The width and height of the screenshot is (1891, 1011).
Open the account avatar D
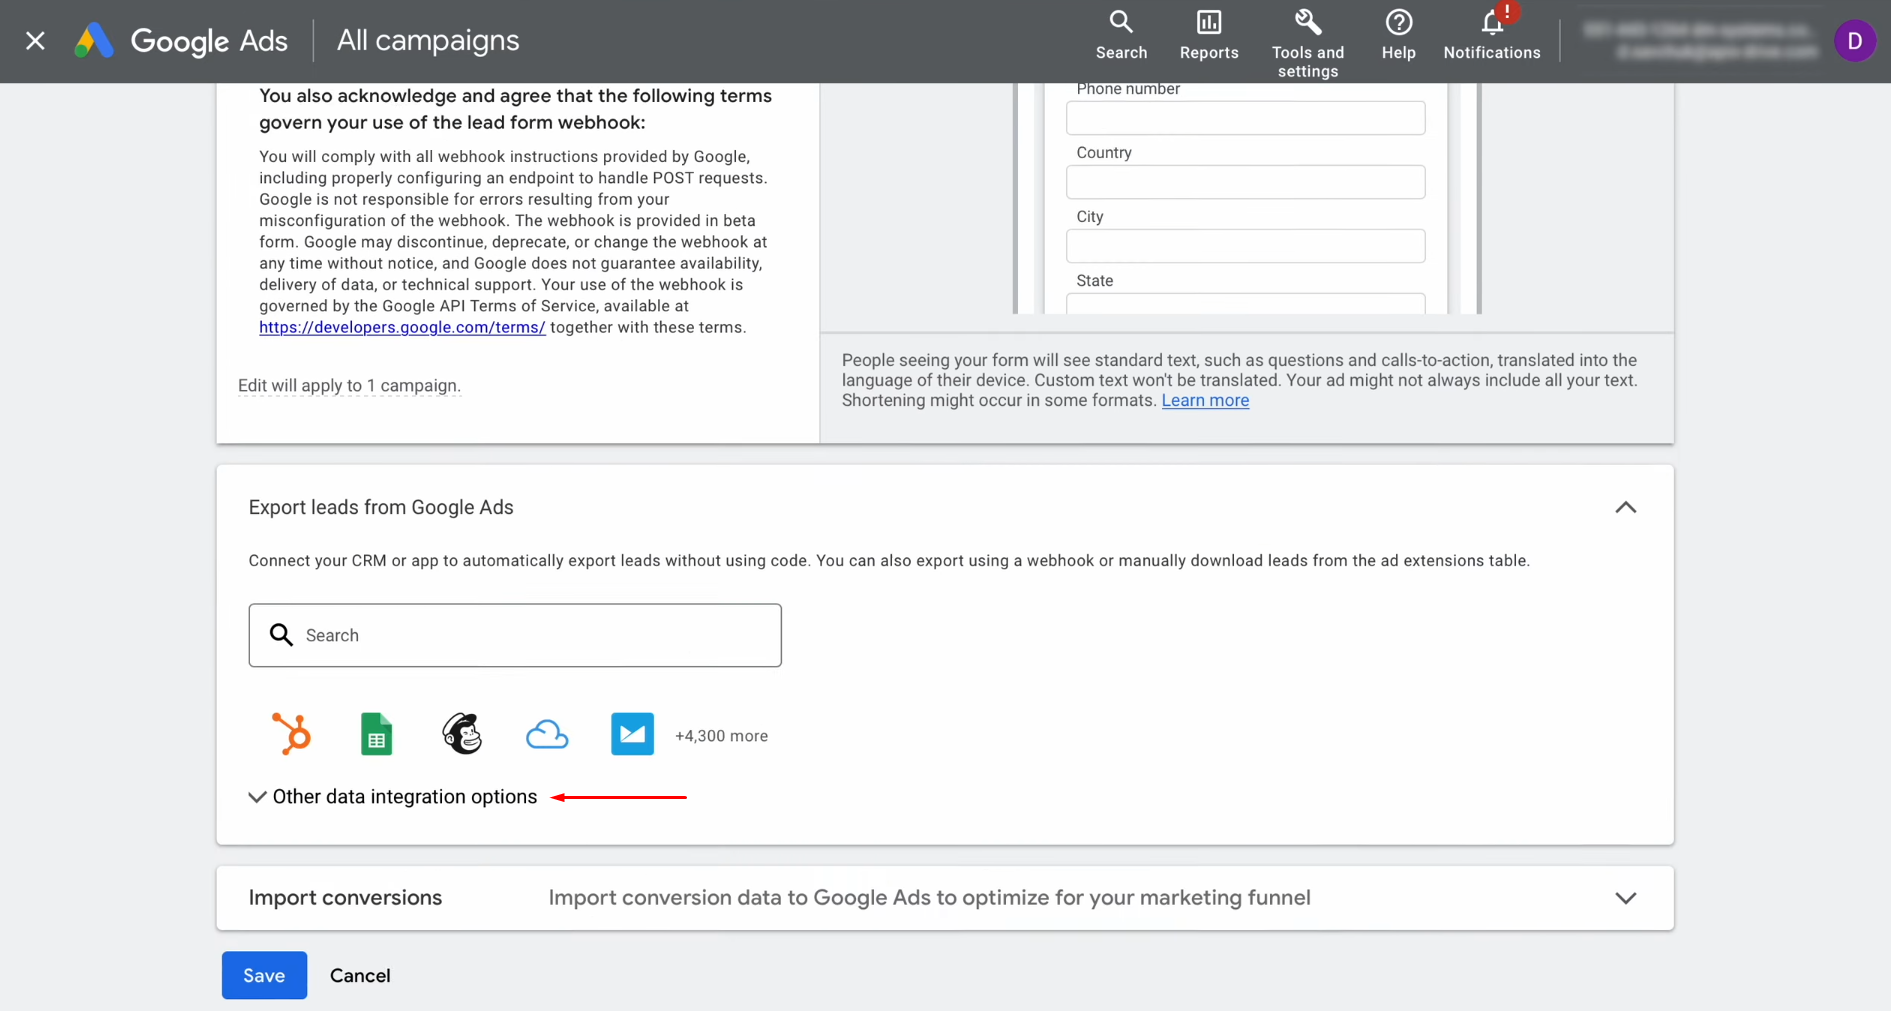point(1854,41)
